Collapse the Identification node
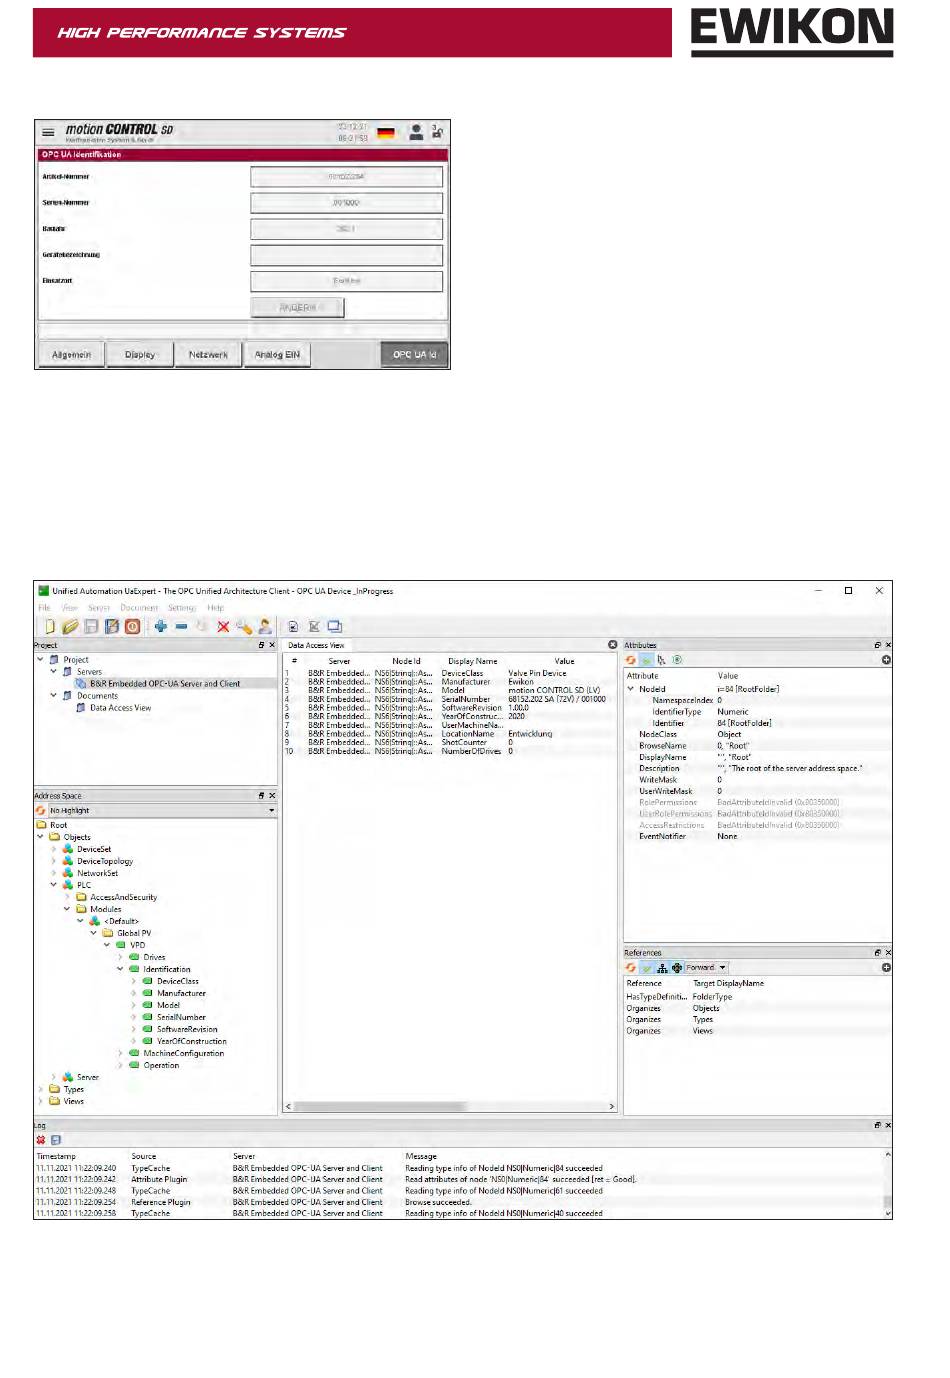This screenshot has height=1378, width=950. (120, 969)
